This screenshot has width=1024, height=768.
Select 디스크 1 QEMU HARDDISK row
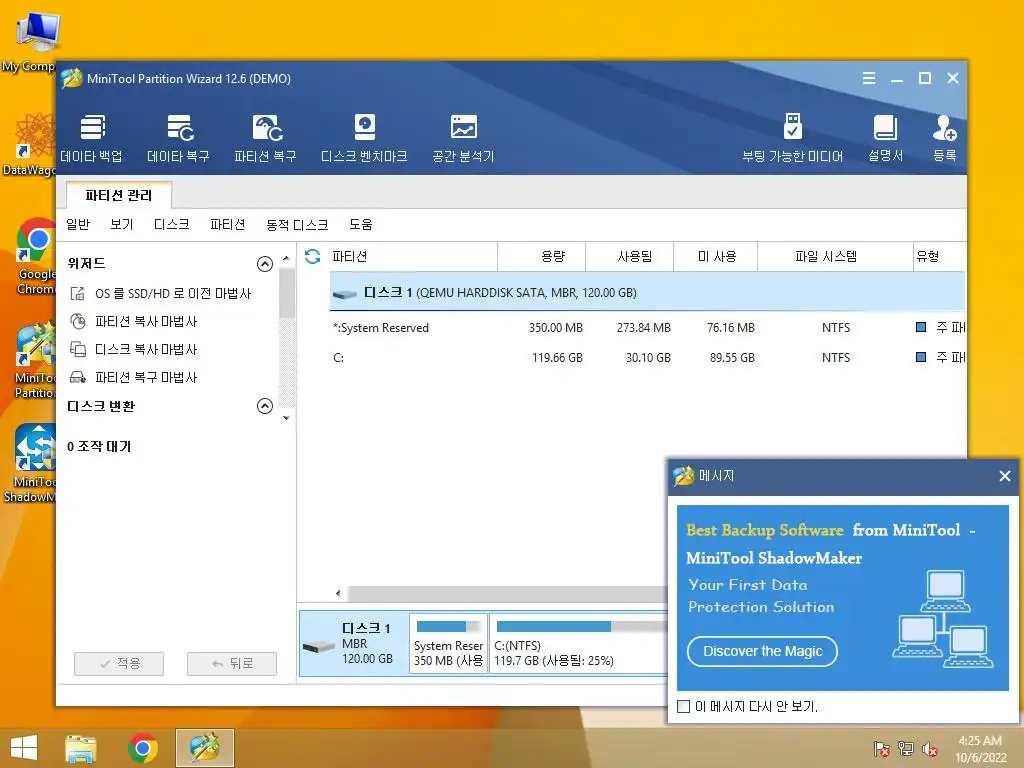[647, 293]
